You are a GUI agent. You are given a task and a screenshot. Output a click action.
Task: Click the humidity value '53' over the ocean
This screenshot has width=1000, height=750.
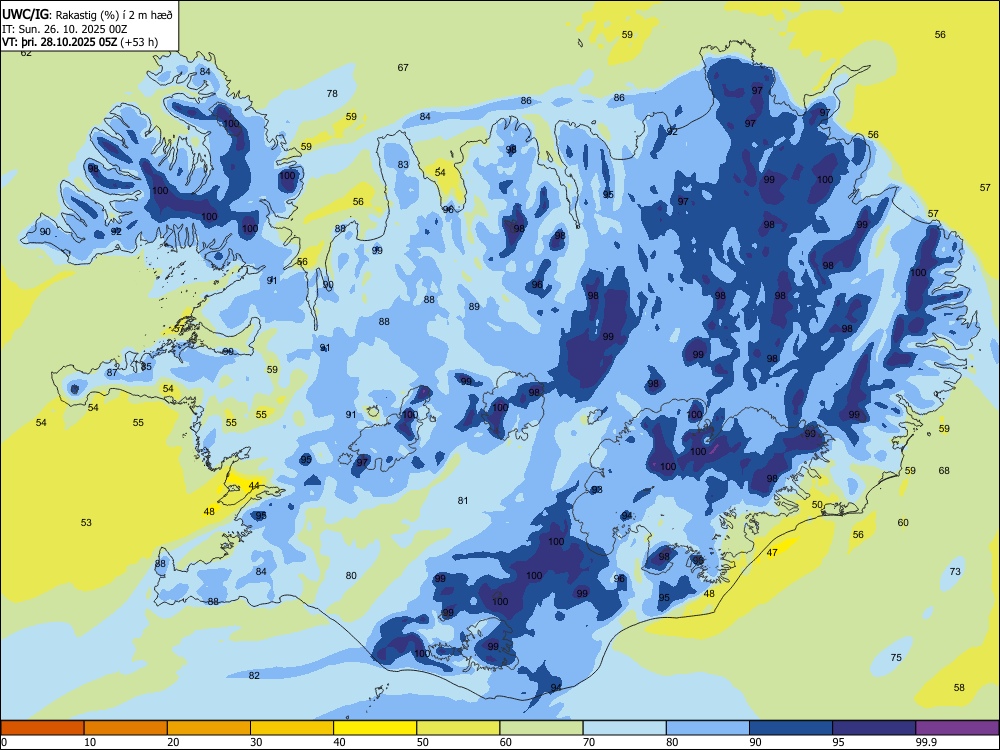tap(86, 522)
